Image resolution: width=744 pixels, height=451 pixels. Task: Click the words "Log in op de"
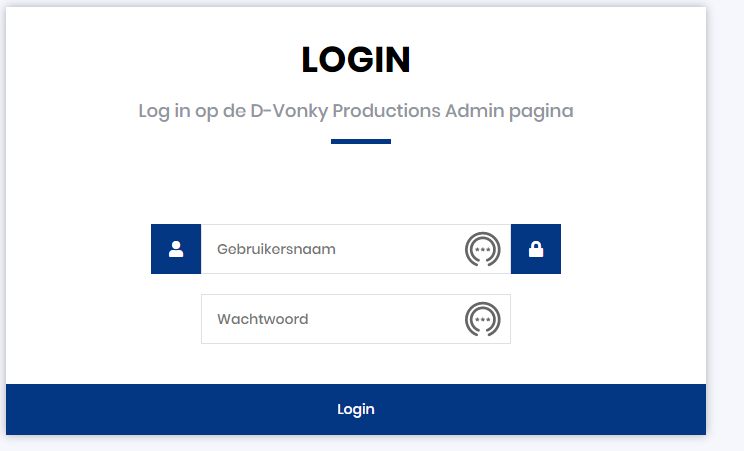190,110
